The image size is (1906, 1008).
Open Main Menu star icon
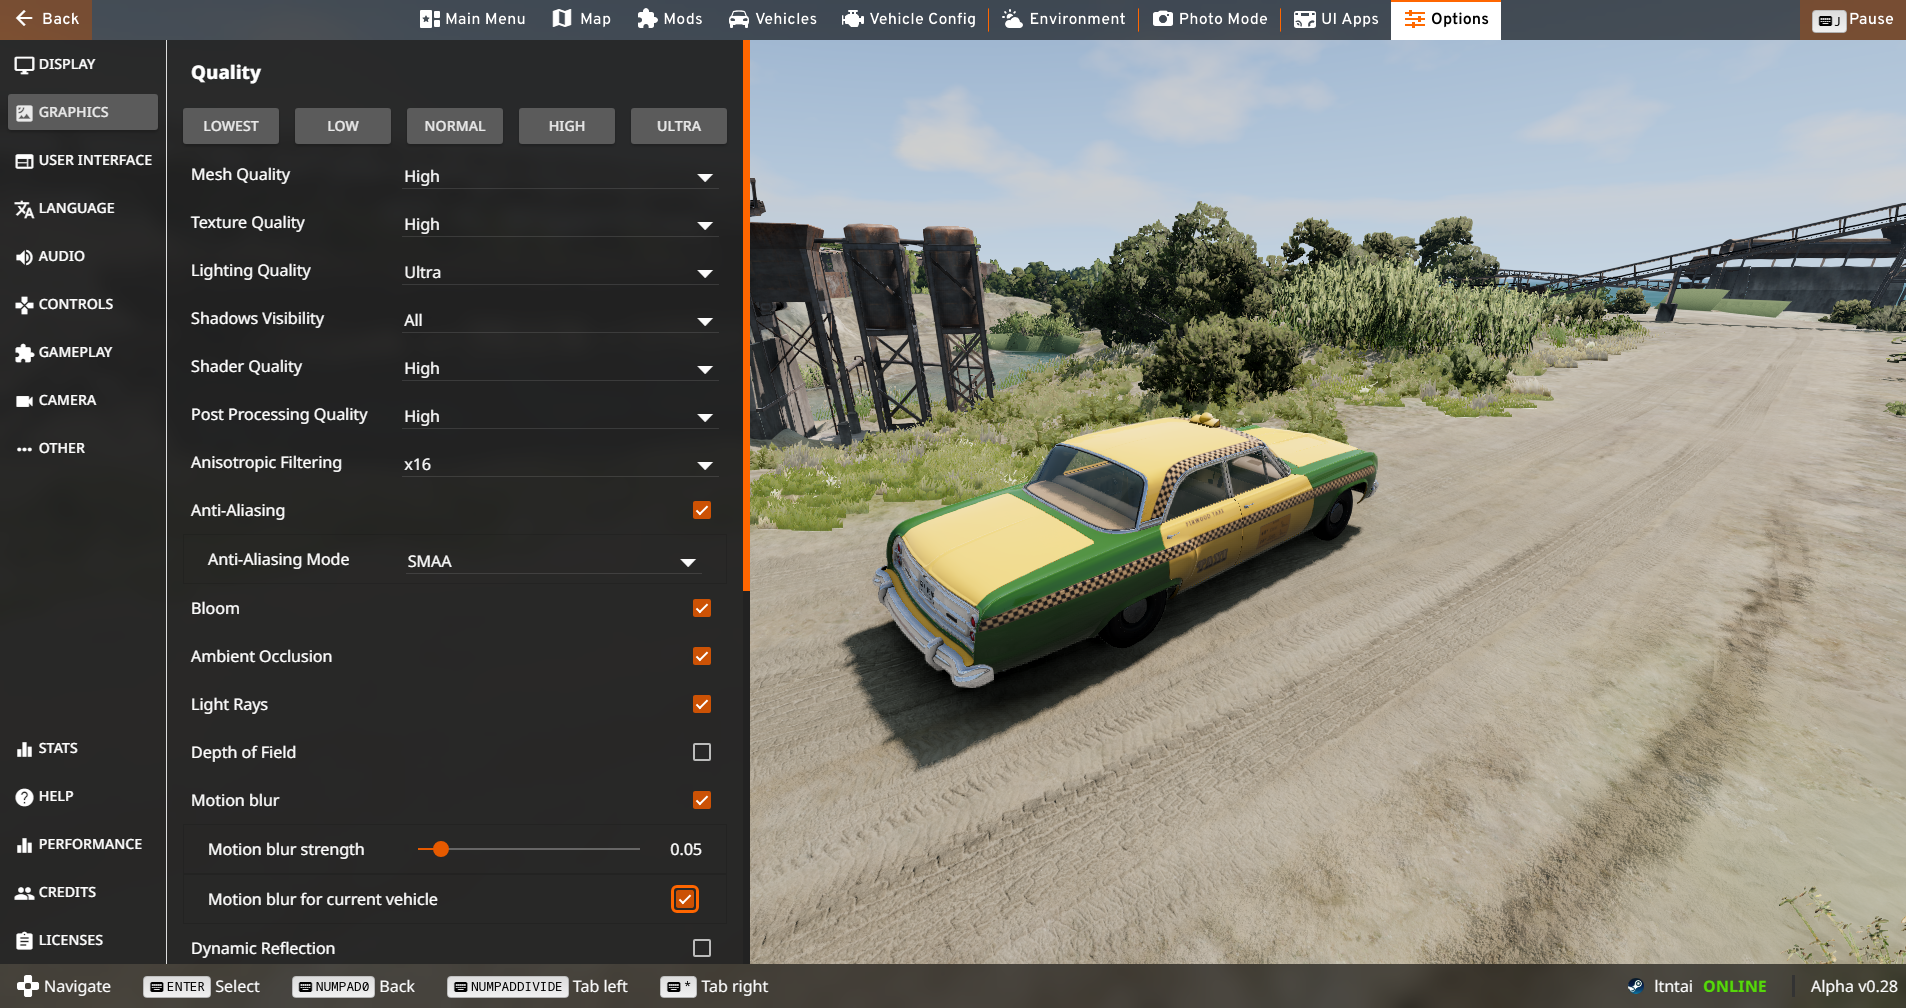pos(429,19)
